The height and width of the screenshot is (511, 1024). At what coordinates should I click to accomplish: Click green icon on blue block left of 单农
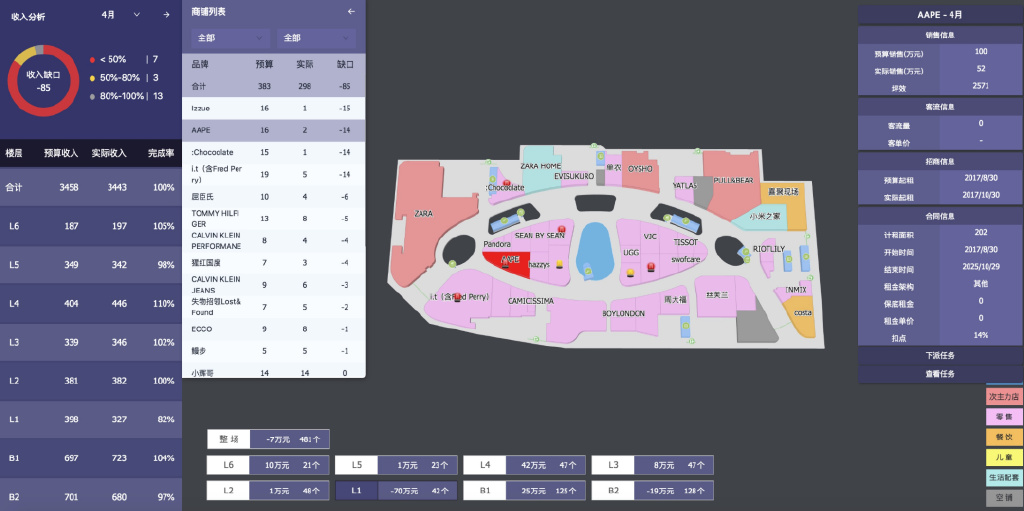tap(600, 157)
